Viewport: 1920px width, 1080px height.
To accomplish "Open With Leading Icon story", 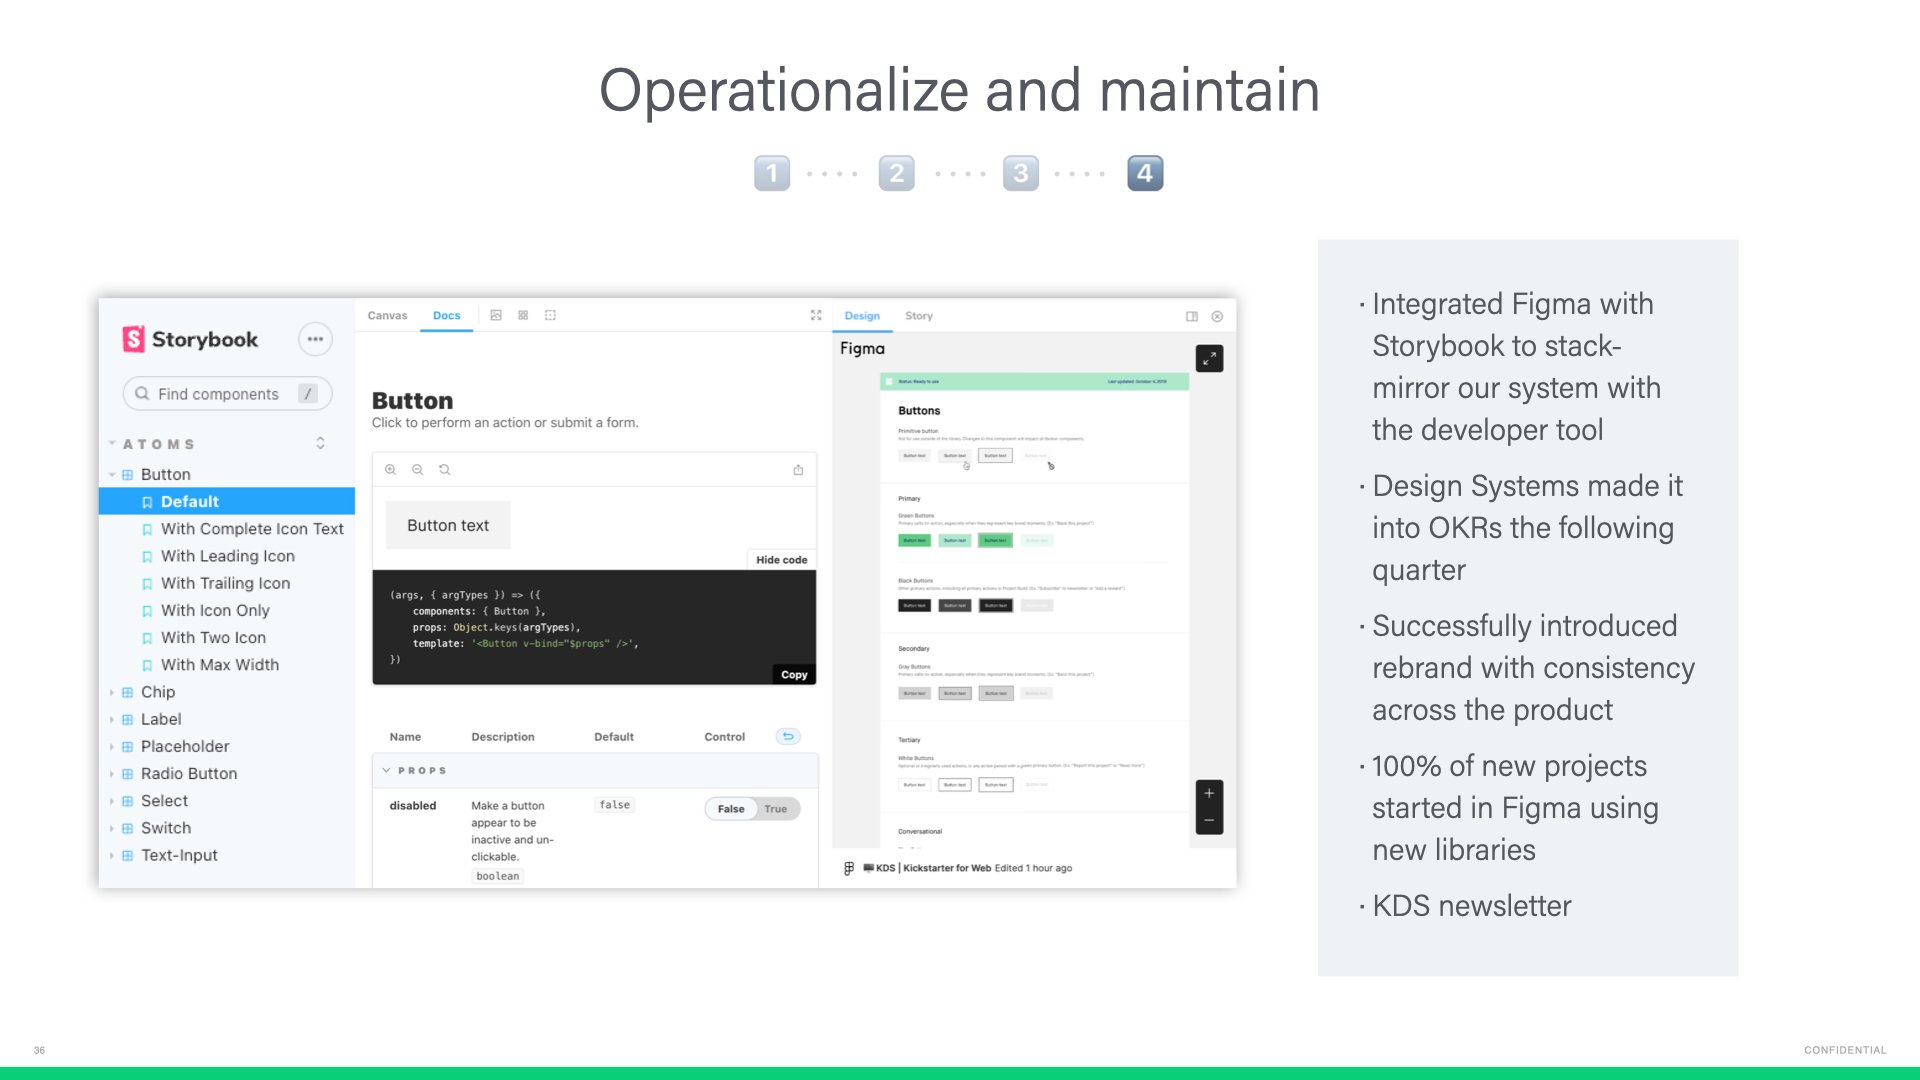I will point(228,556).
